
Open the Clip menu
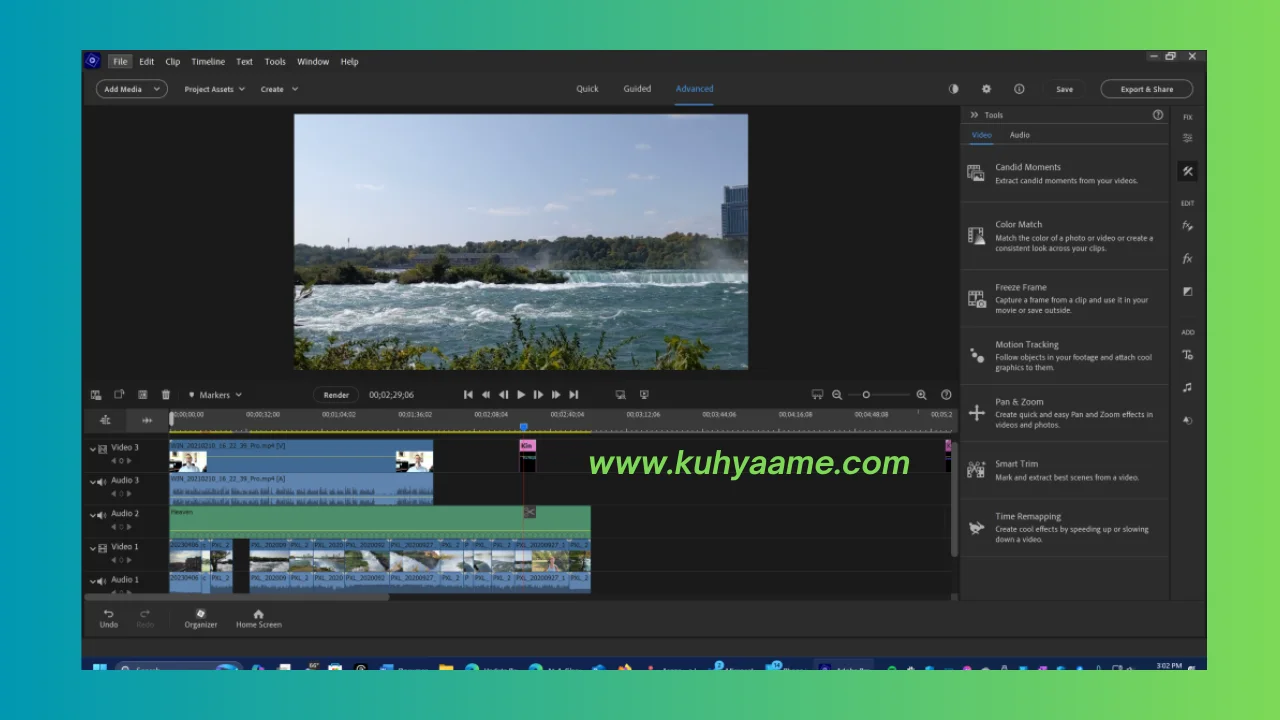pos(173,61)
